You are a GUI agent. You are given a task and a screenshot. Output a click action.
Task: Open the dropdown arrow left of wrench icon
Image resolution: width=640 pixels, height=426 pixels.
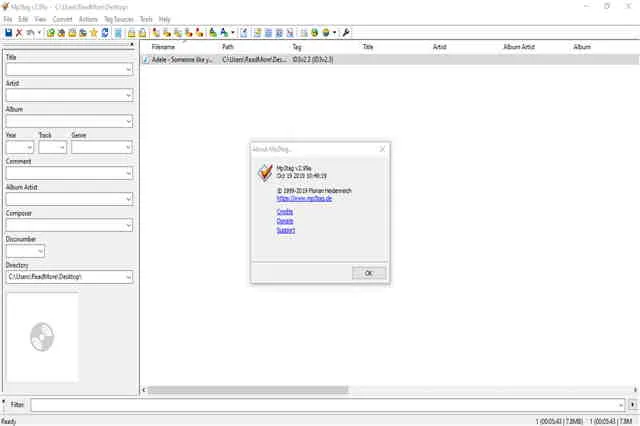[x=335, y=33]
